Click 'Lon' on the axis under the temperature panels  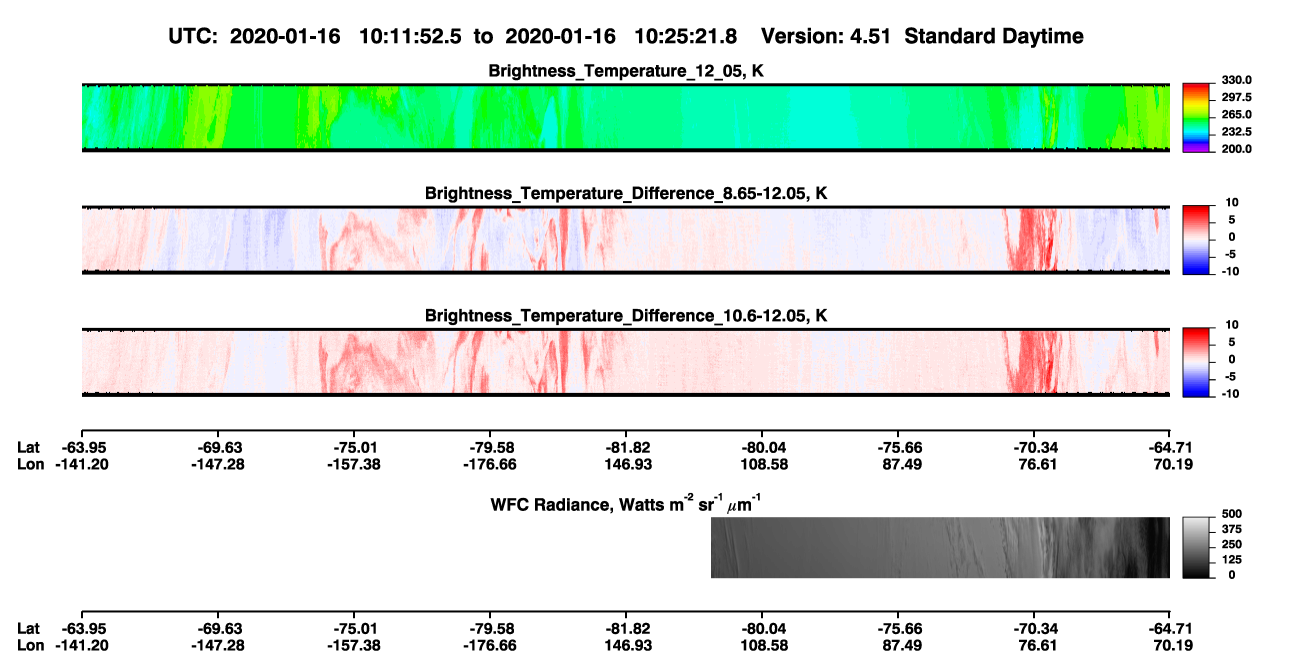click(30, 464)
